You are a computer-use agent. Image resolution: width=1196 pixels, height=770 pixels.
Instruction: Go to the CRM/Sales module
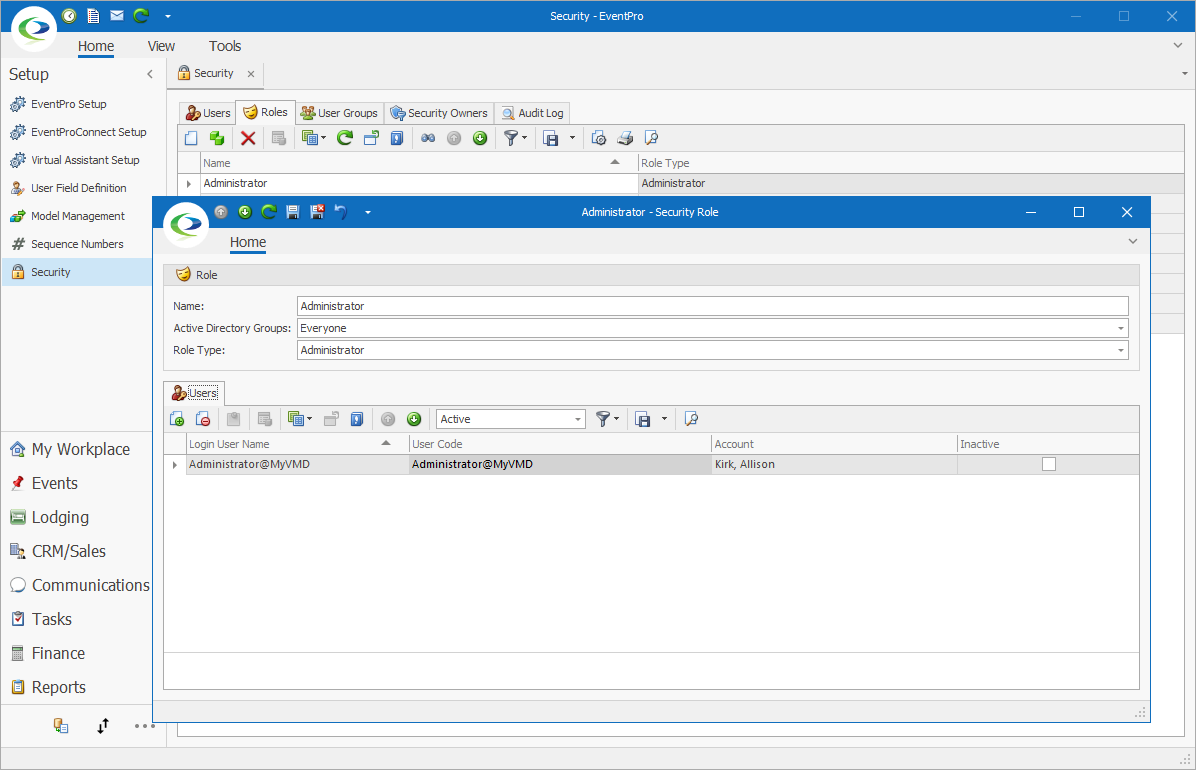coord(69,551)
